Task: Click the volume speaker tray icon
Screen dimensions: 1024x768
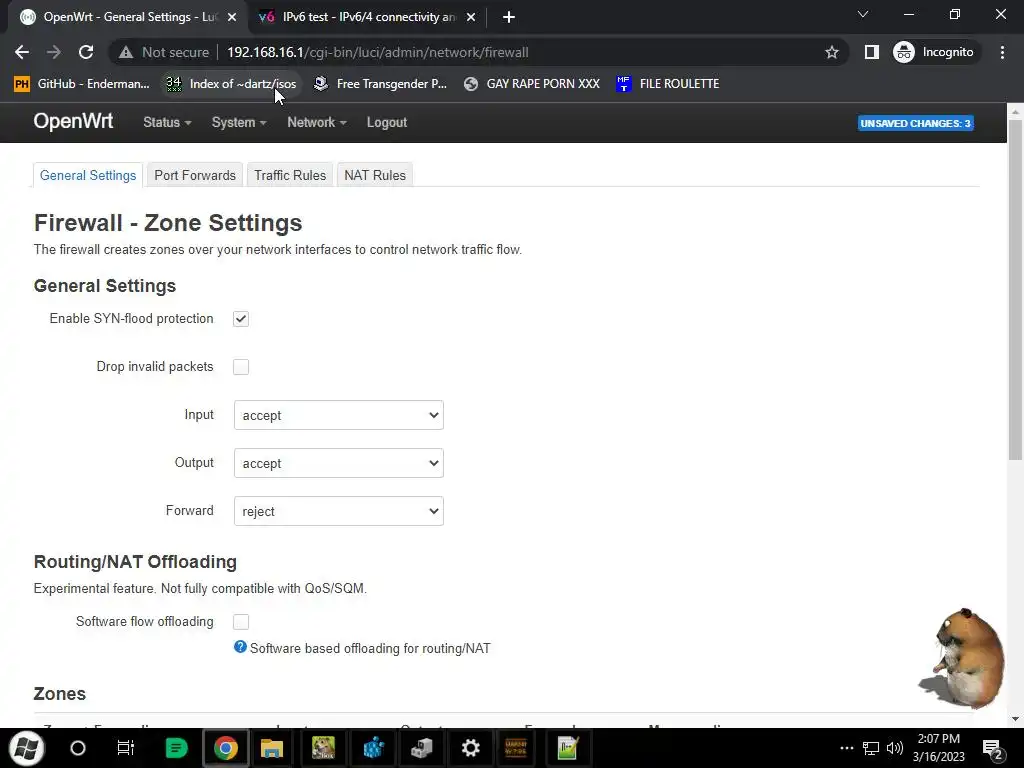Action: 895,748
